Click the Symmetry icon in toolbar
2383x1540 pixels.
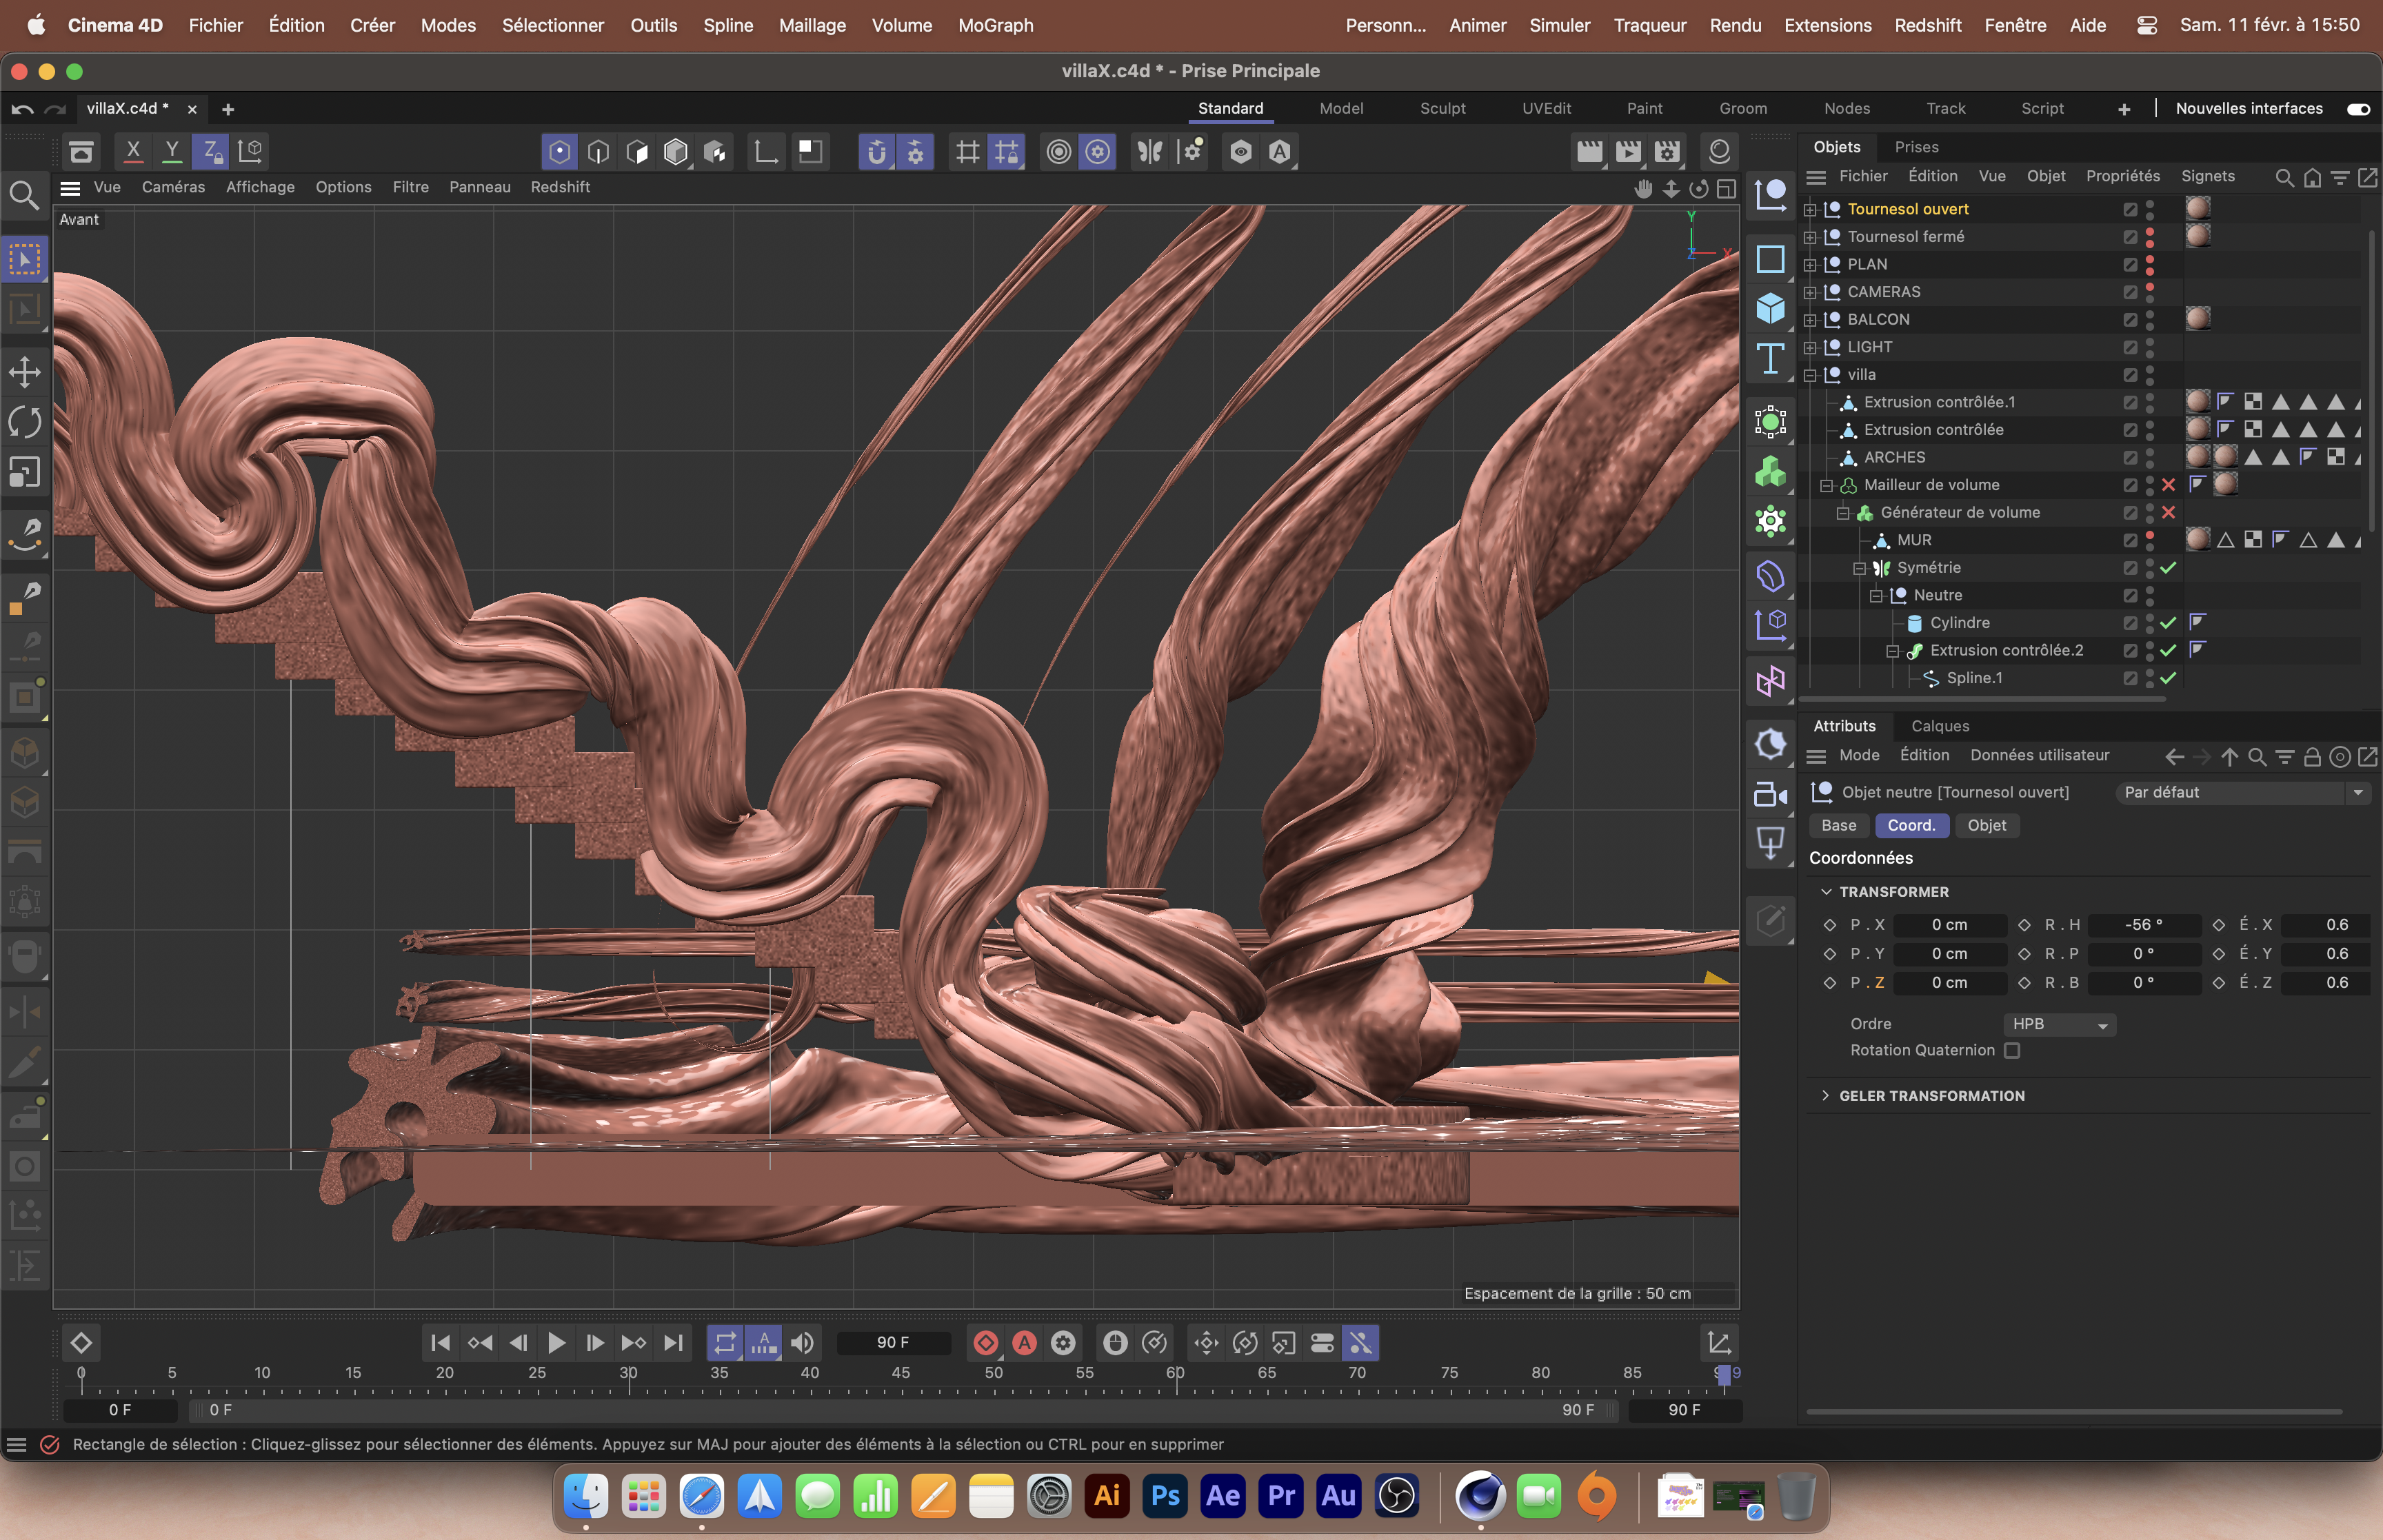coord(1150,151)
